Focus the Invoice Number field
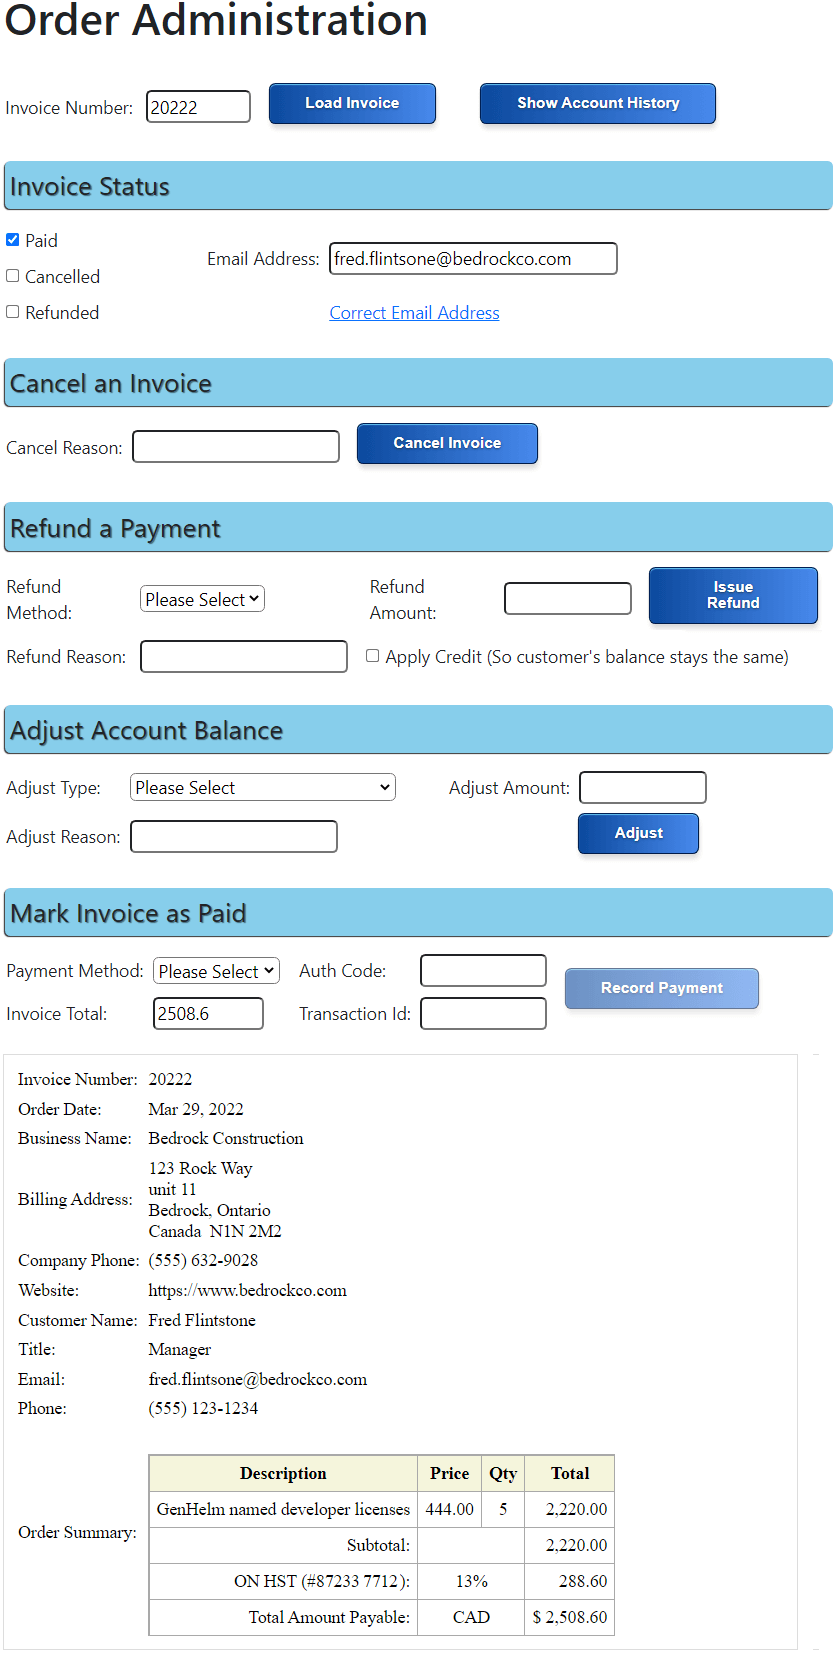 pos(198,107)
